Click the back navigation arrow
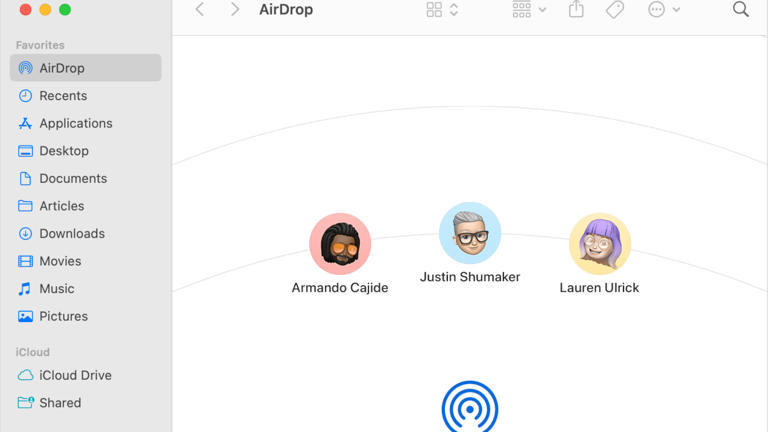Viewport: 768px width, 432px height. (x=200, y=9)
